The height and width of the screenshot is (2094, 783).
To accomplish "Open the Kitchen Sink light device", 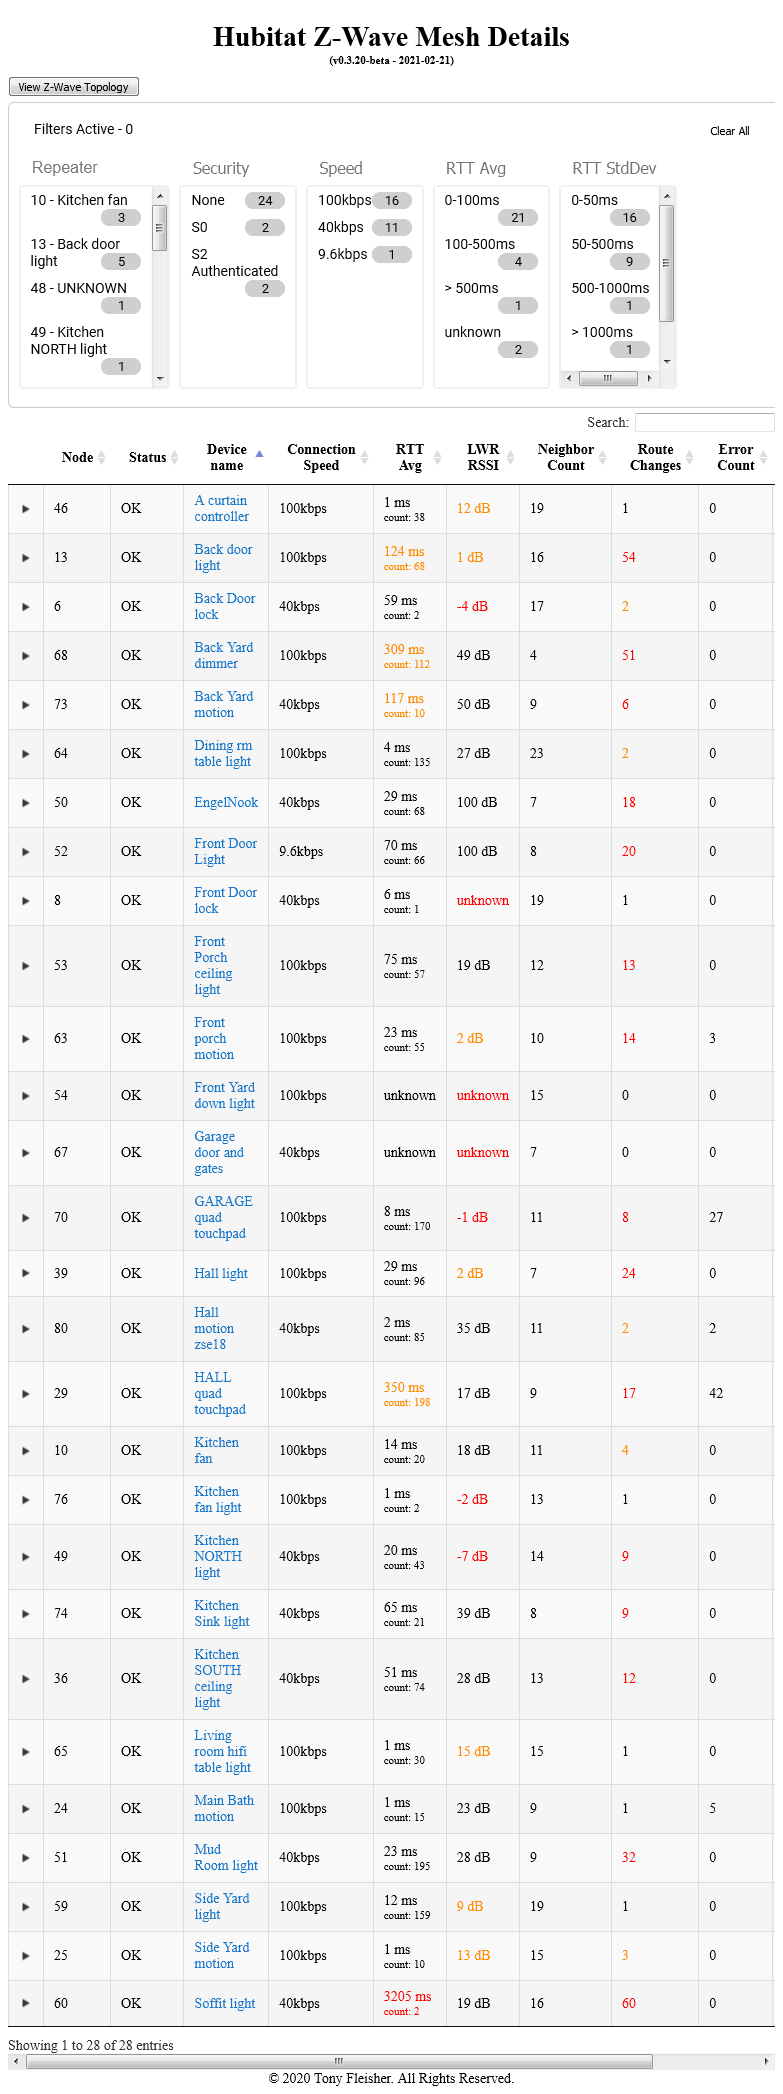I will 221,1614.
